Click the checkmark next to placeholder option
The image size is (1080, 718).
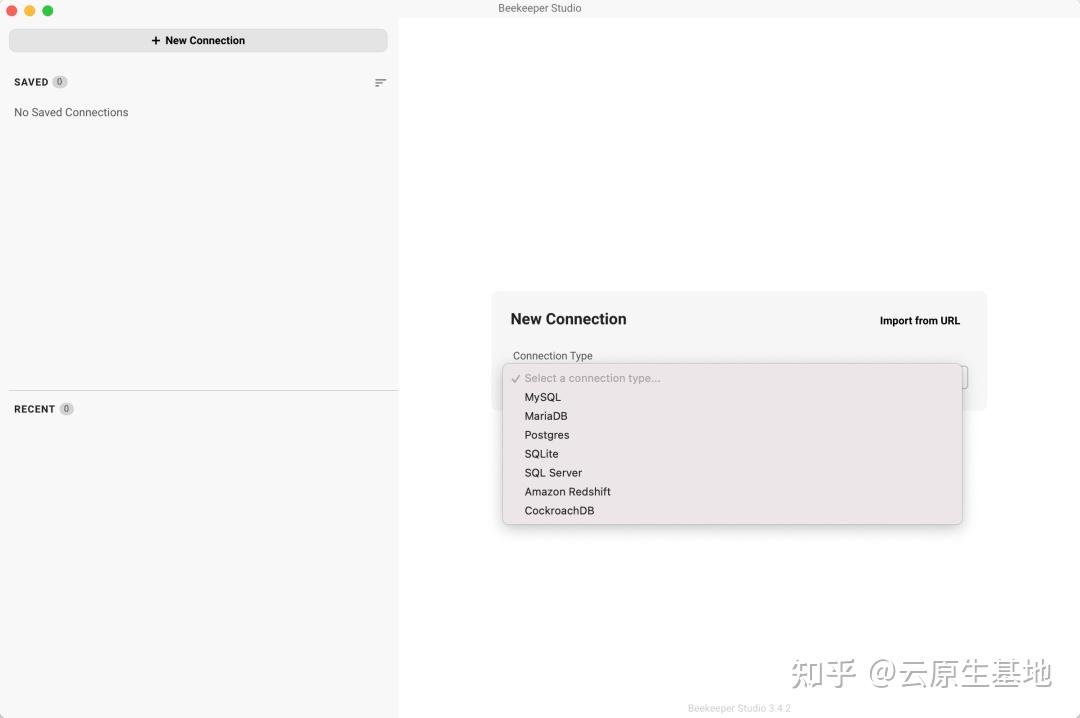click(x=515, y=378)
